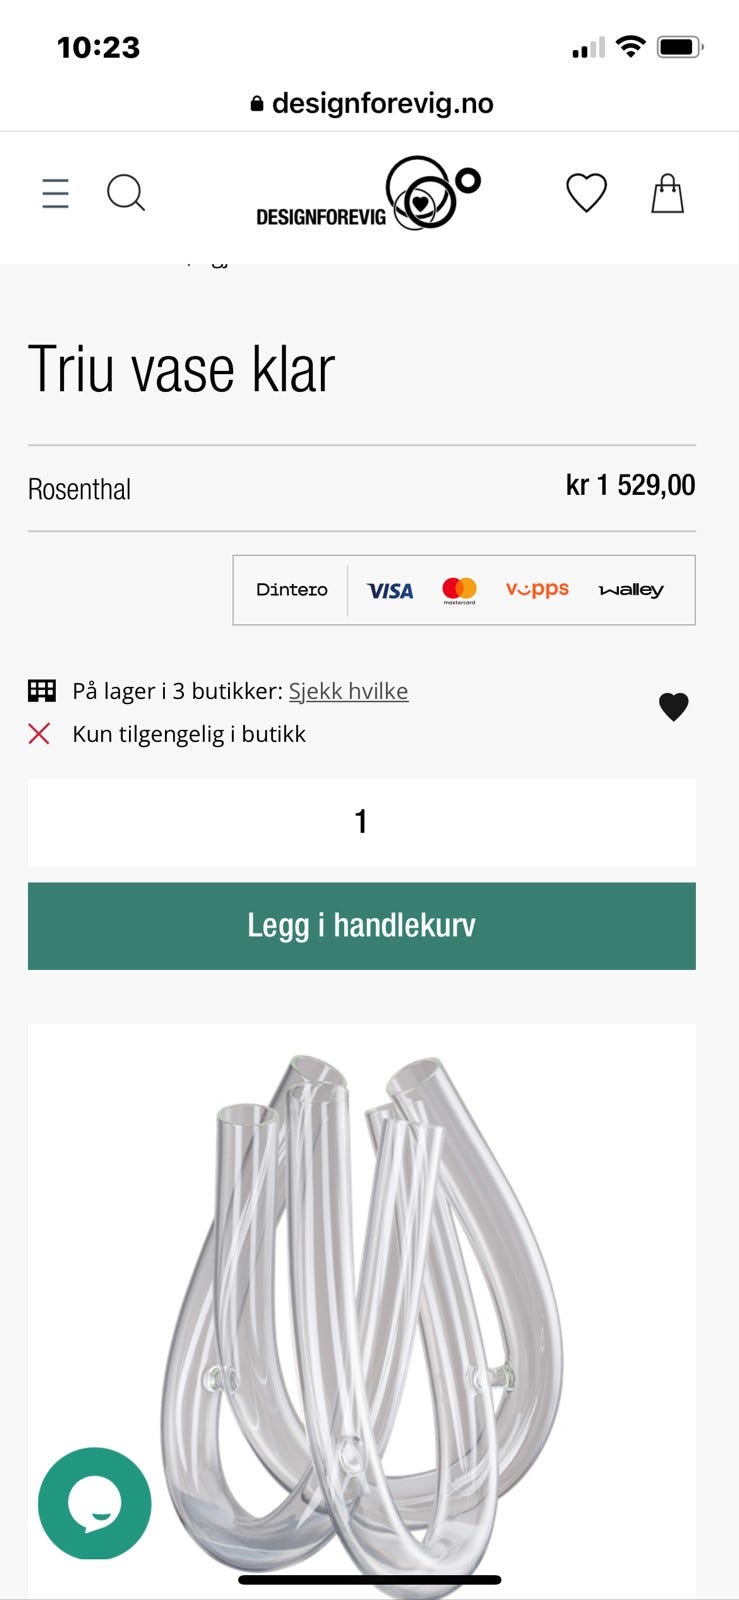This screenshot has width=739, height=1600.
Task: Open the green chat bubble
Action: [95, 1503]
